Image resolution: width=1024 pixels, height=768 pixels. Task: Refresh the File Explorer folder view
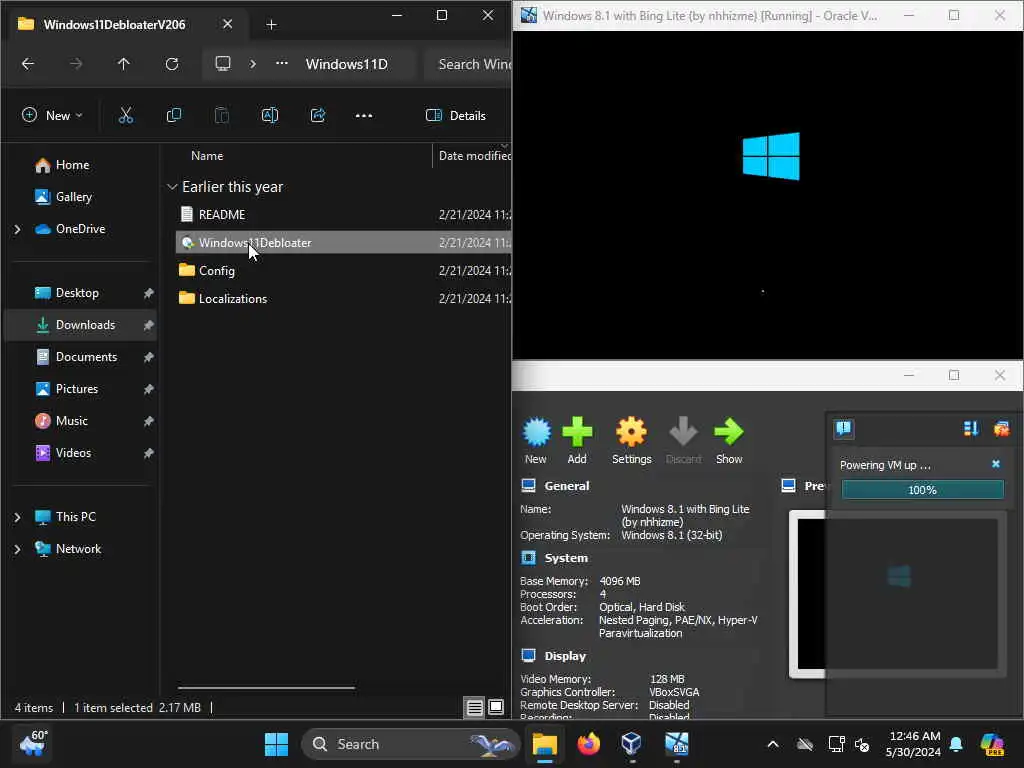tap(172, 64)
